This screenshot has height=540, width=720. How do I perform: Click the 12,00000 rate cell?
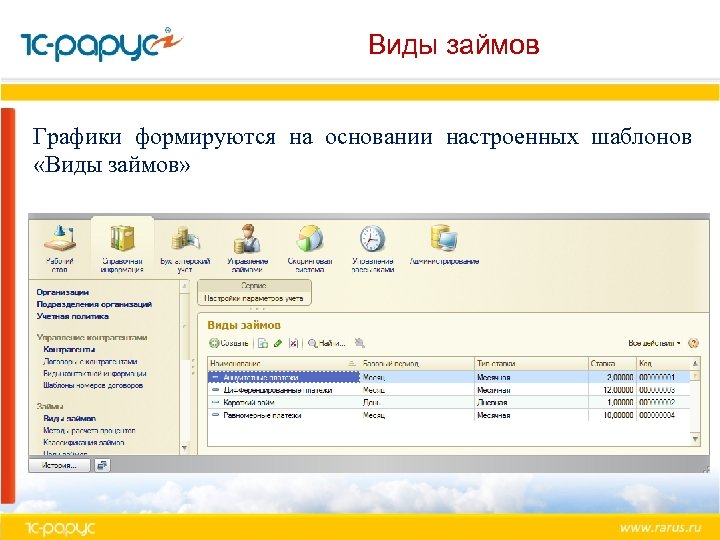click(x=612, y=390)
